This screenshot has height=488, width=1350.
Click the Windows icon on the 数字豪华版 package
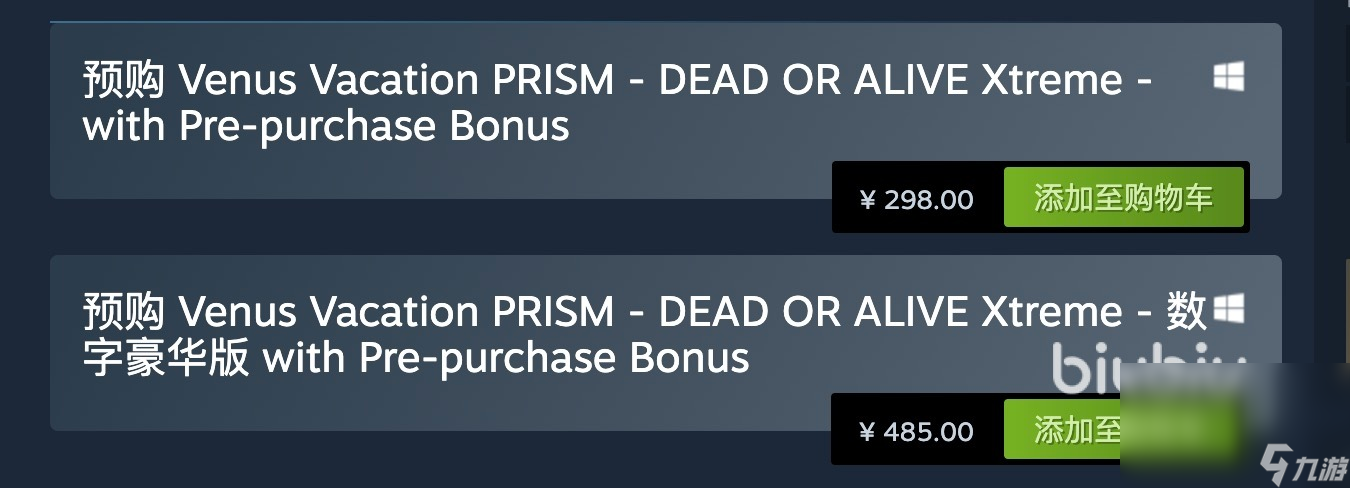point(1229,308)
